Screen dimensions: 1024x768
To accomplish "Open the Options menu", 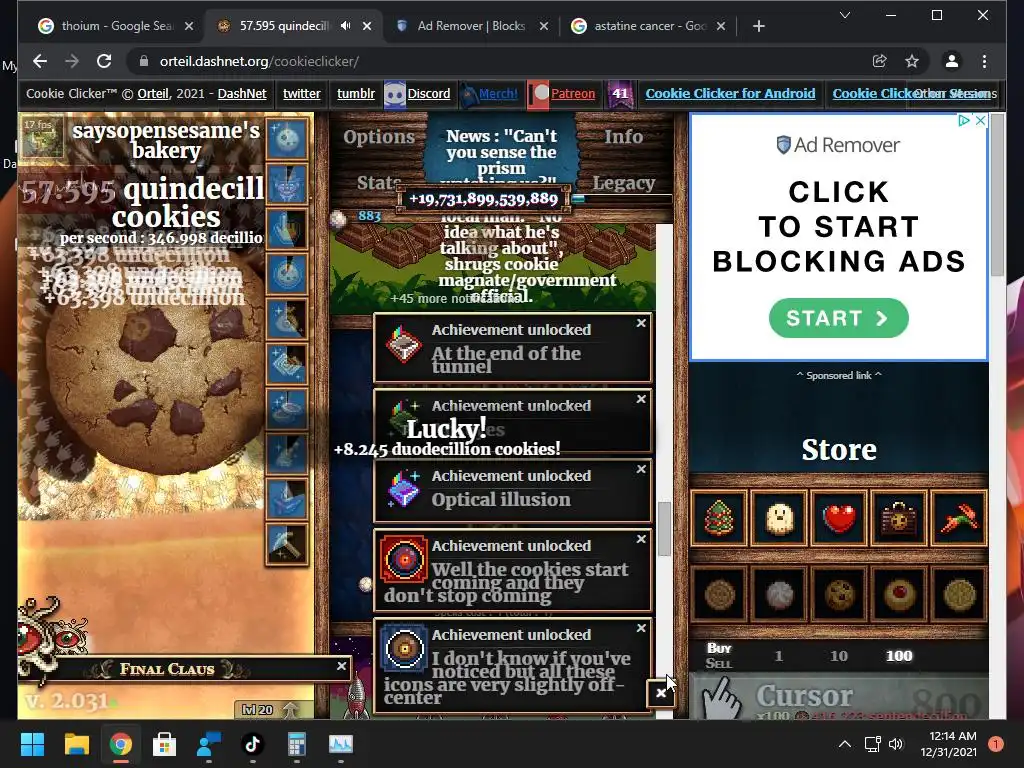I will coord(379,136).
